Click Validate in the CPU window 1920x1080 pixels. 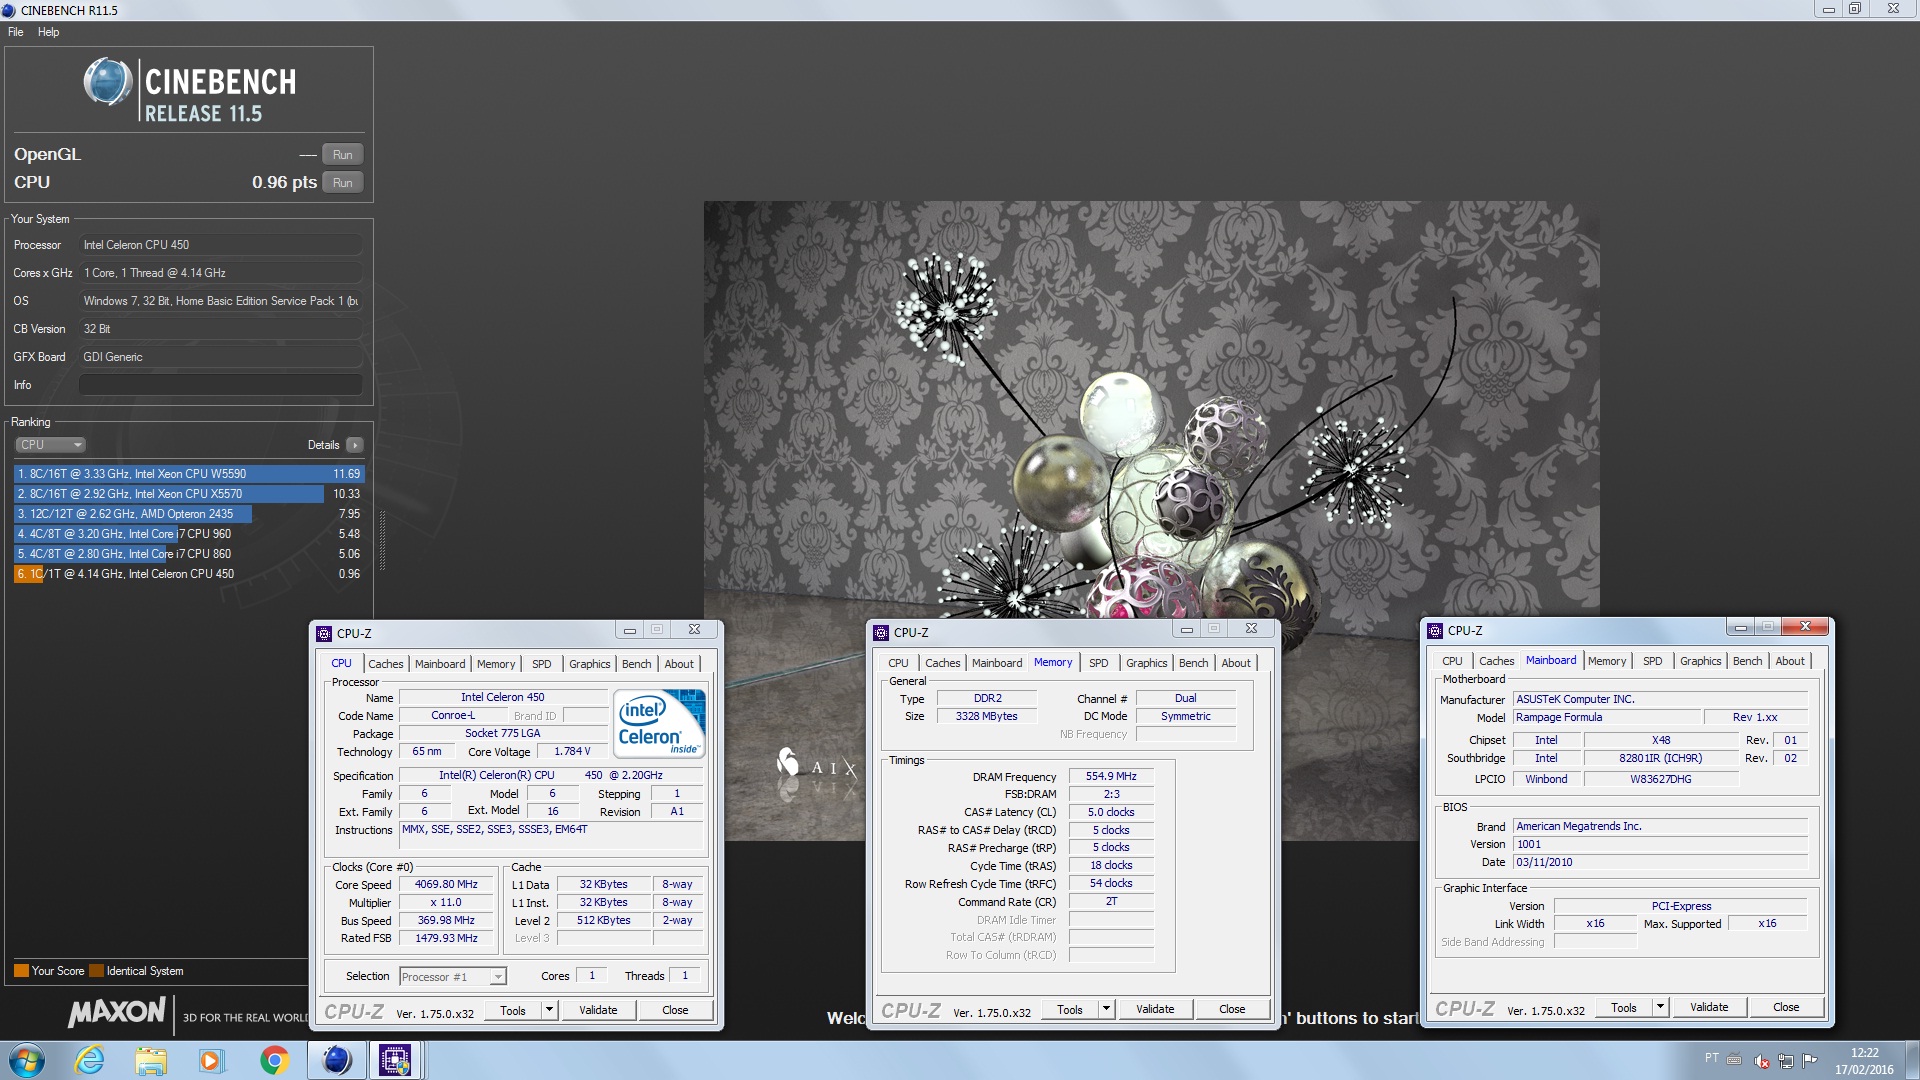(x=598, y=1010)
